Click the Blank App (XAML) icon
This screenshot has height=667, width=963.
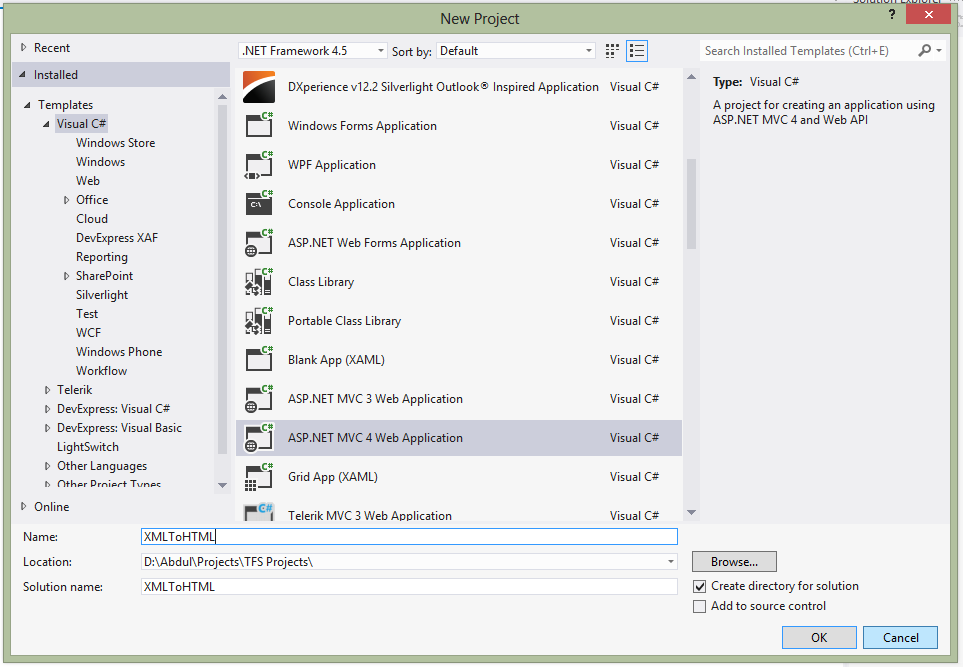point(259,359)
